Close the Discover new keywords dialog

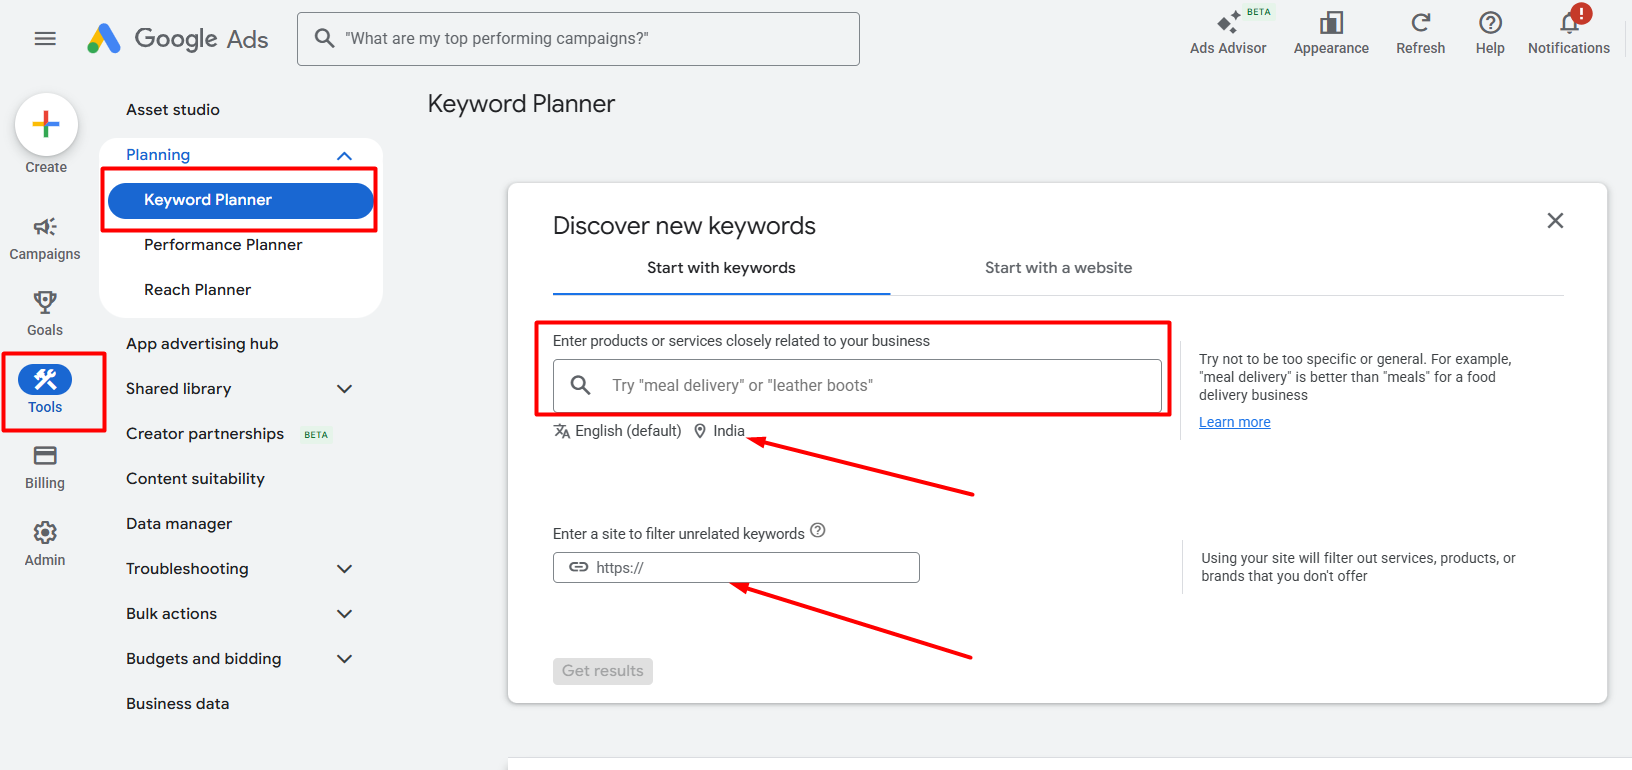(x=1555, y=221)
